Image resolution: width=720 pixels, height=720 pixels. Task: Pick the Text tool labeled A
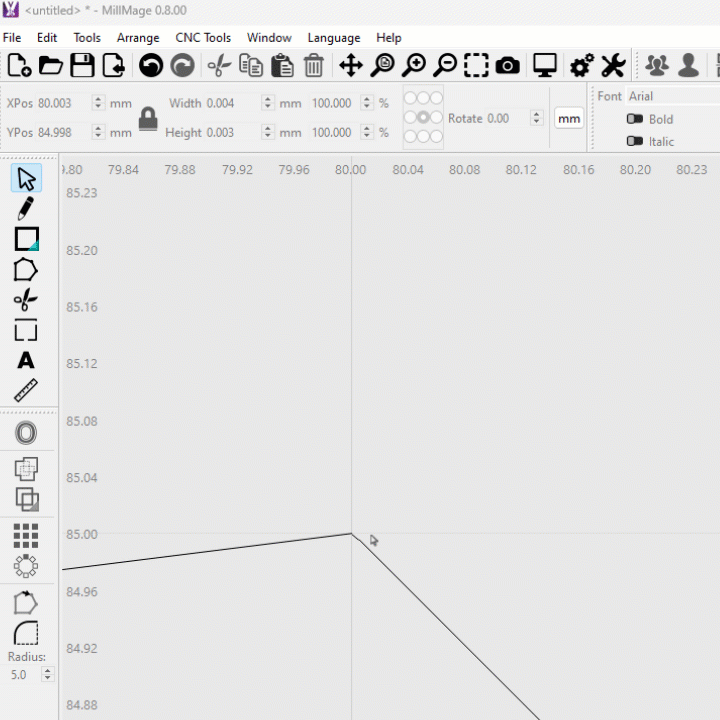26,361
